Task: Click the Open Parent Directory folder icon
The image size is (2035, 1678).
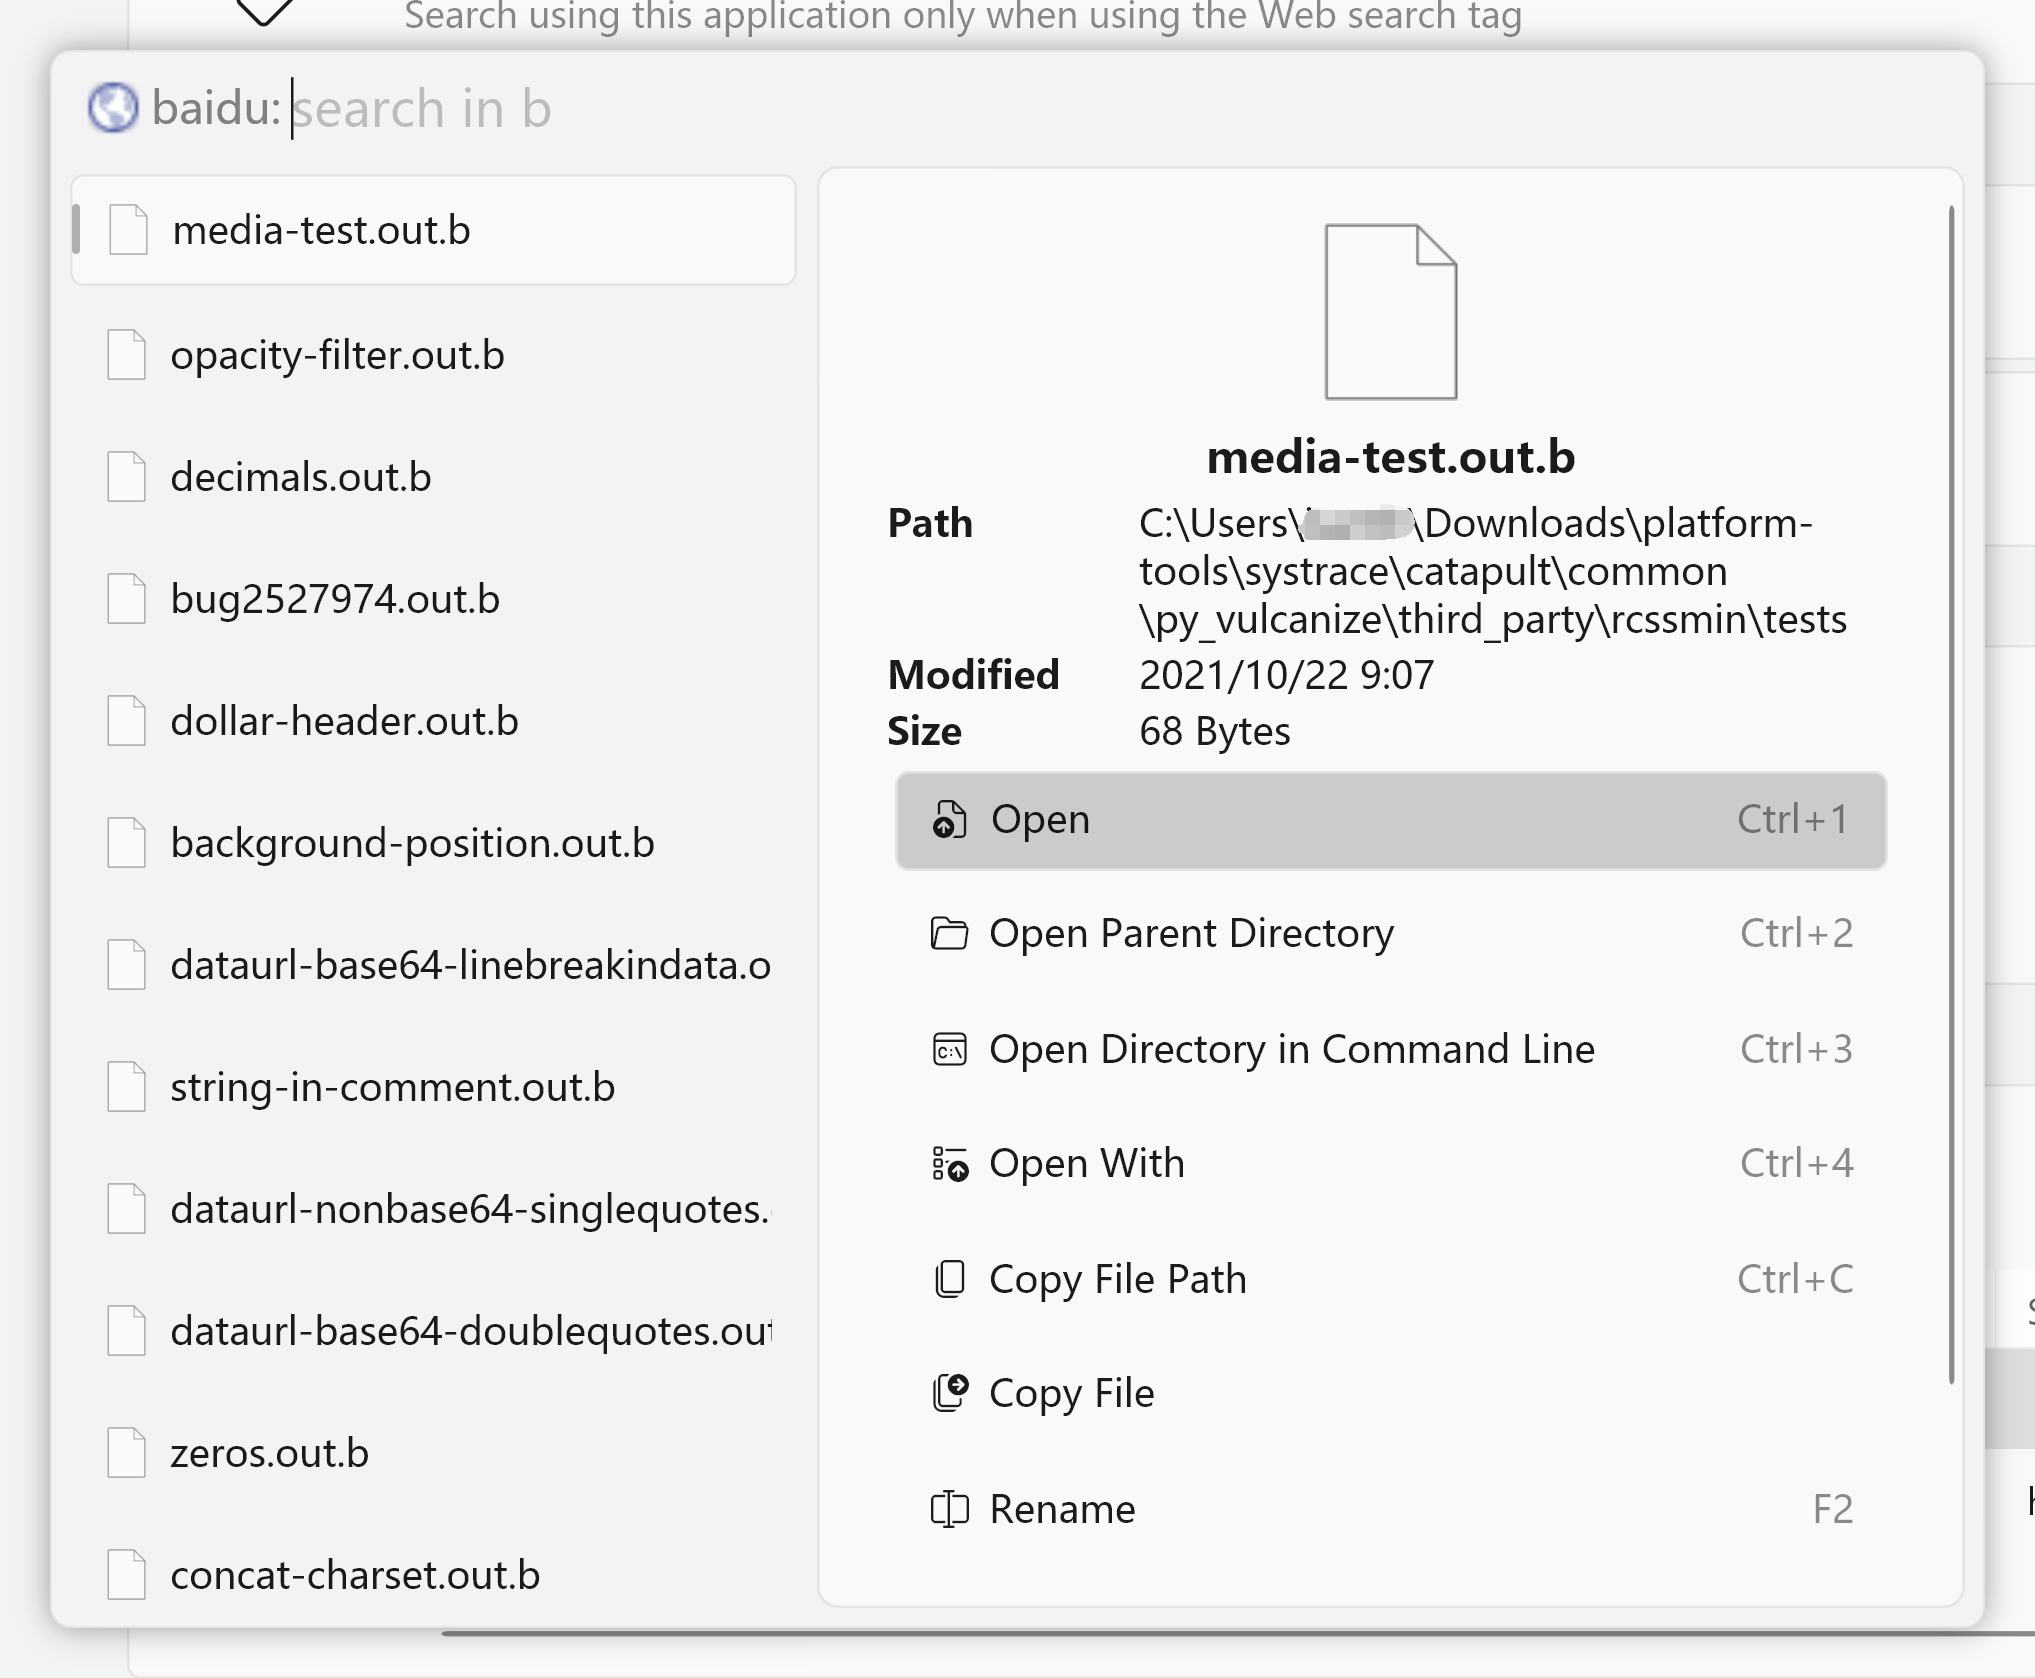Action: (x=948, y=933)
